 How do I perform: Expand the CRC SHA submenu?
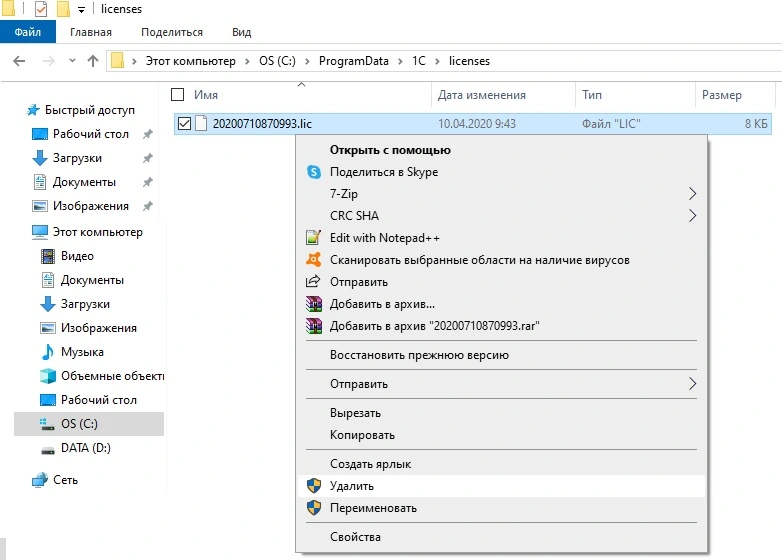[692, 216]
